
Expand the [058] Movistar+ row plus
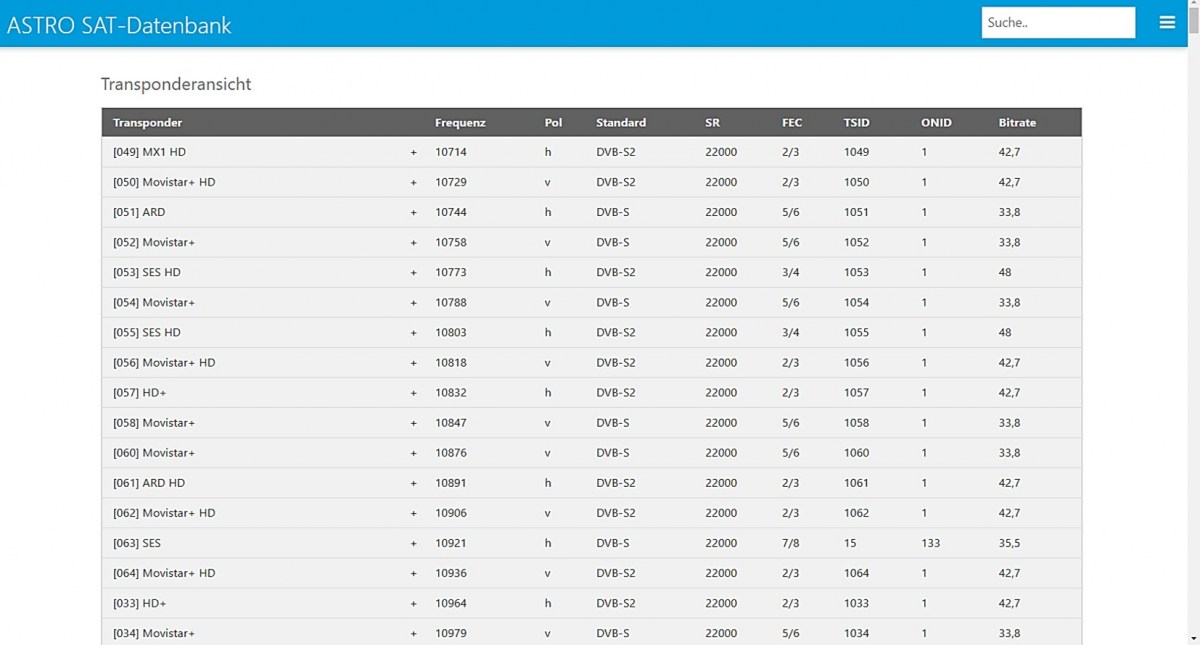[x=413, y=423]
